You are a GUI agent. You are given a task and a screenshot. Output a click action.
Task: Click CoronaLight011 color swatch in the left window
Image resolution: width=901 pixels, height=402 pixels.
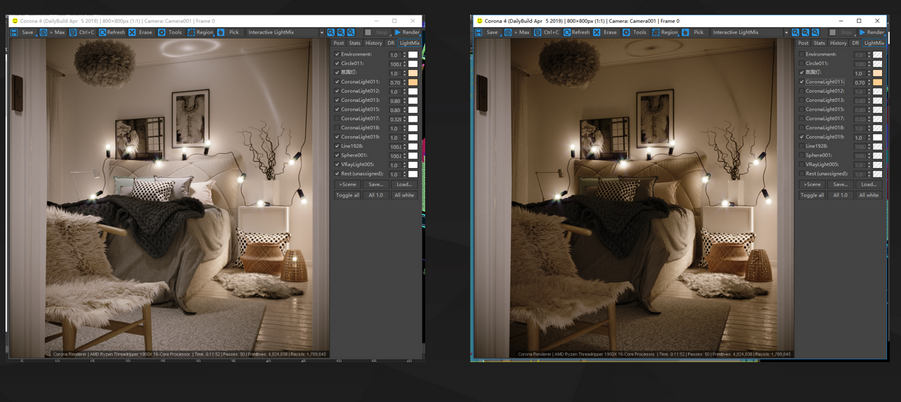point(412,82)
